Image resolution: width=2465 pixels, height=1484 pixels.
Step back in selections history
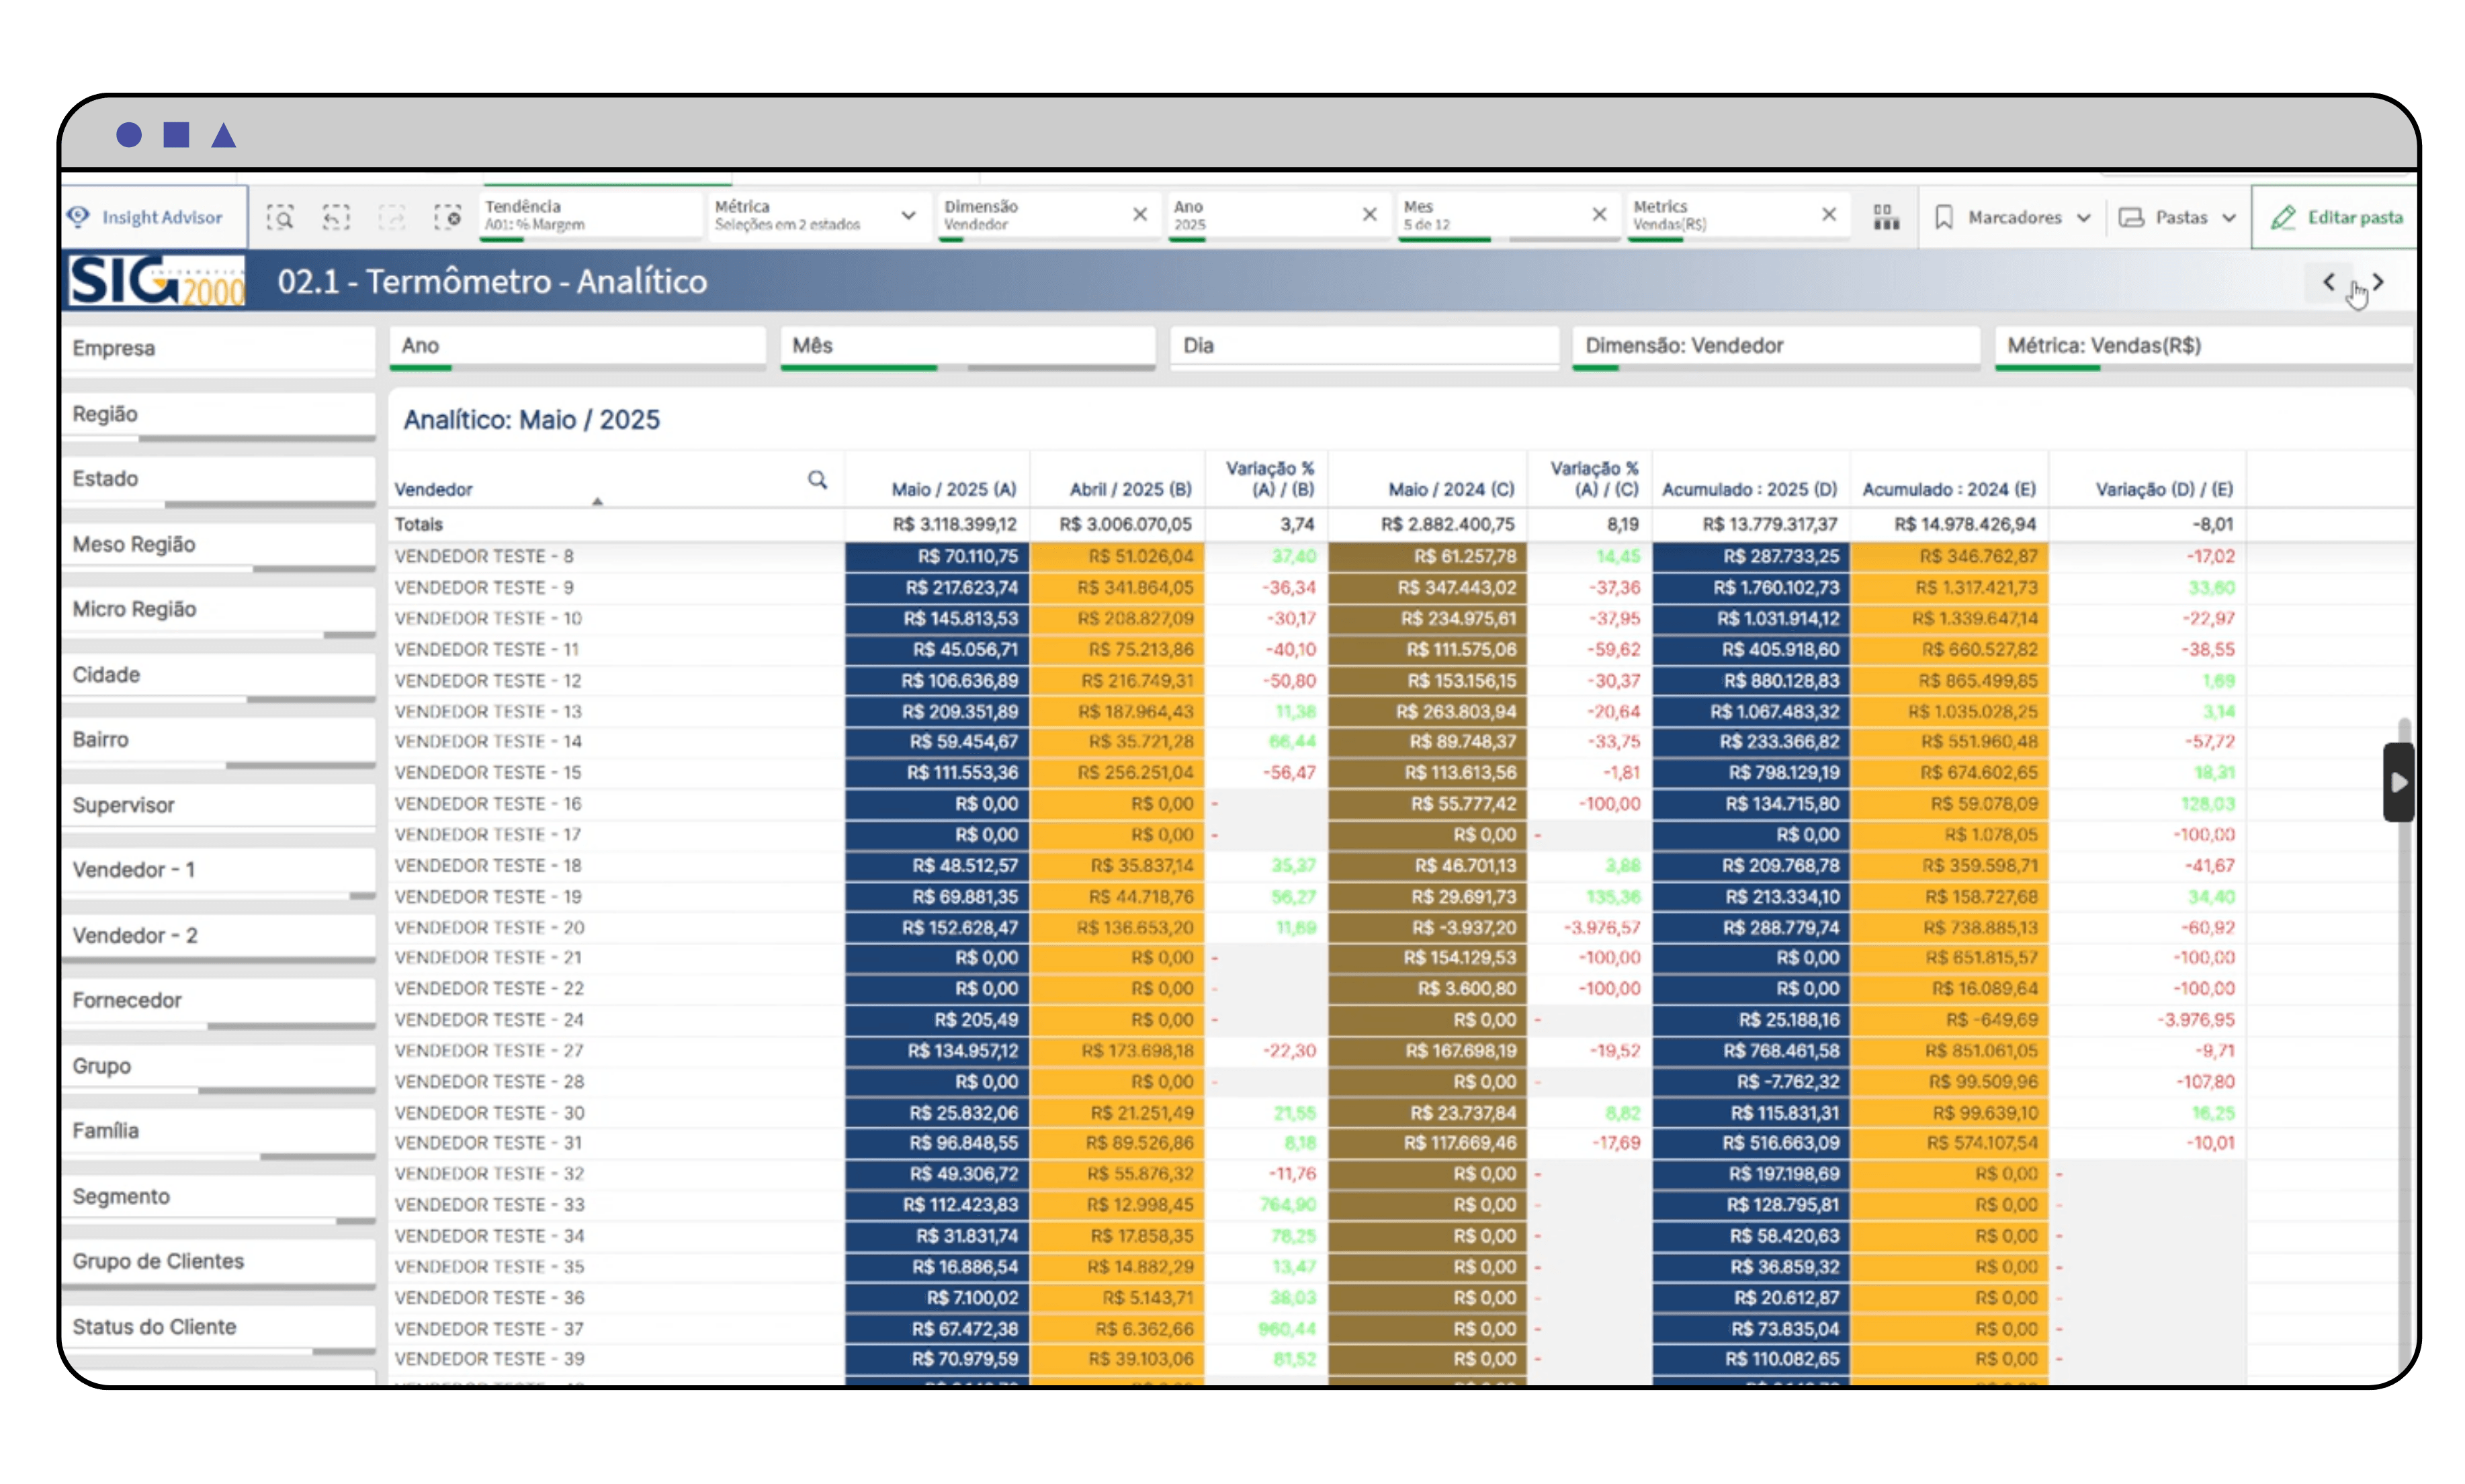point(336,217)
